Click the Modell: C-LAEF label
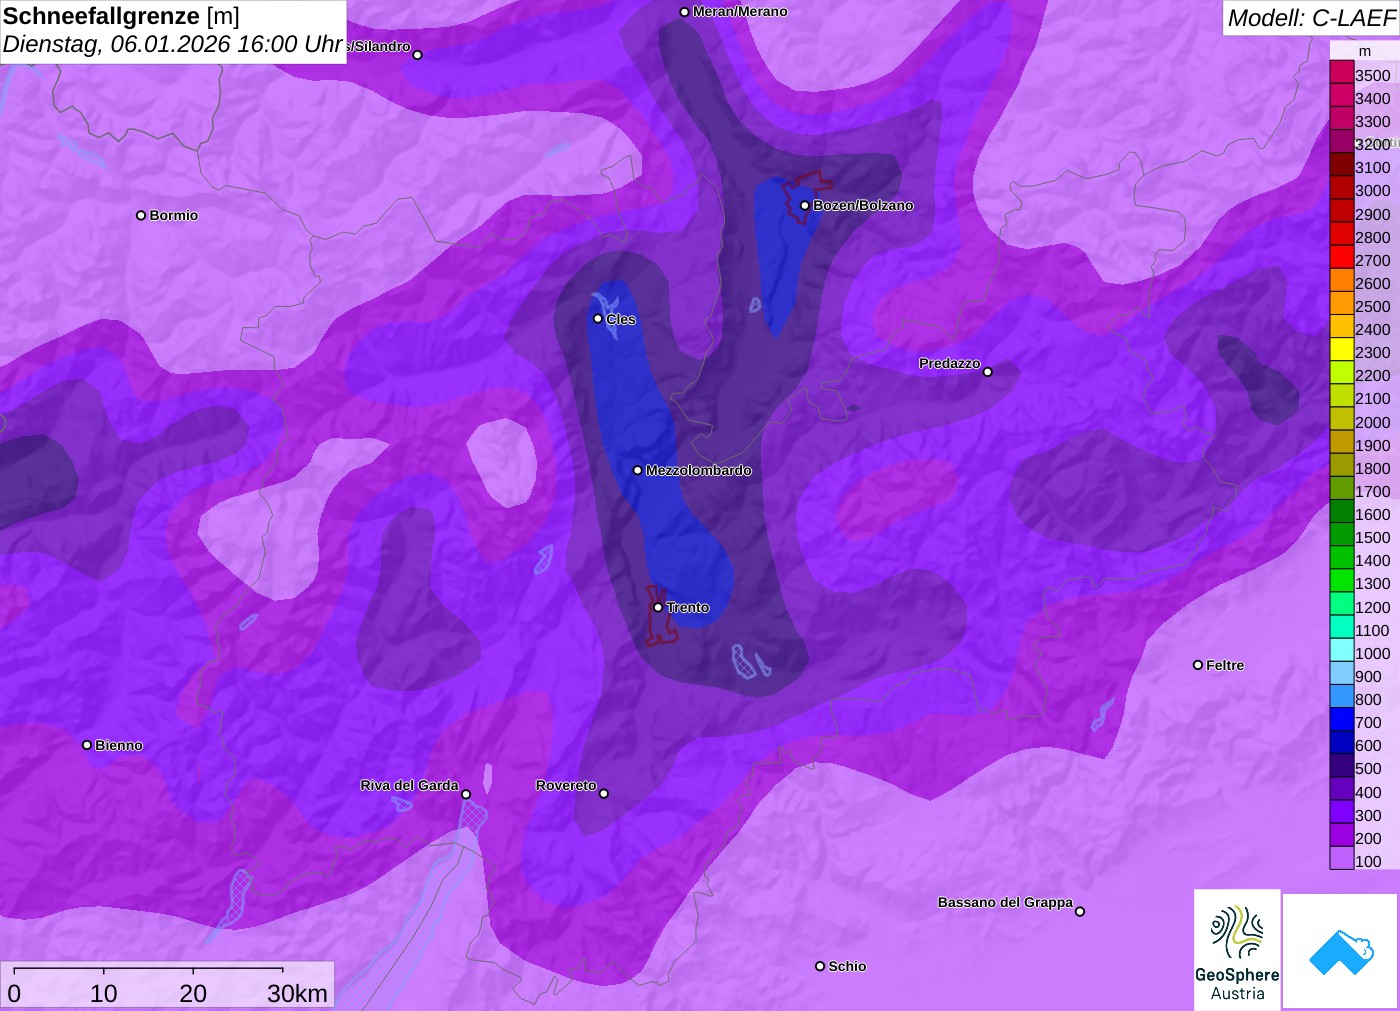This screenshot has height=1011, width=1400. tap(1311, 18)
